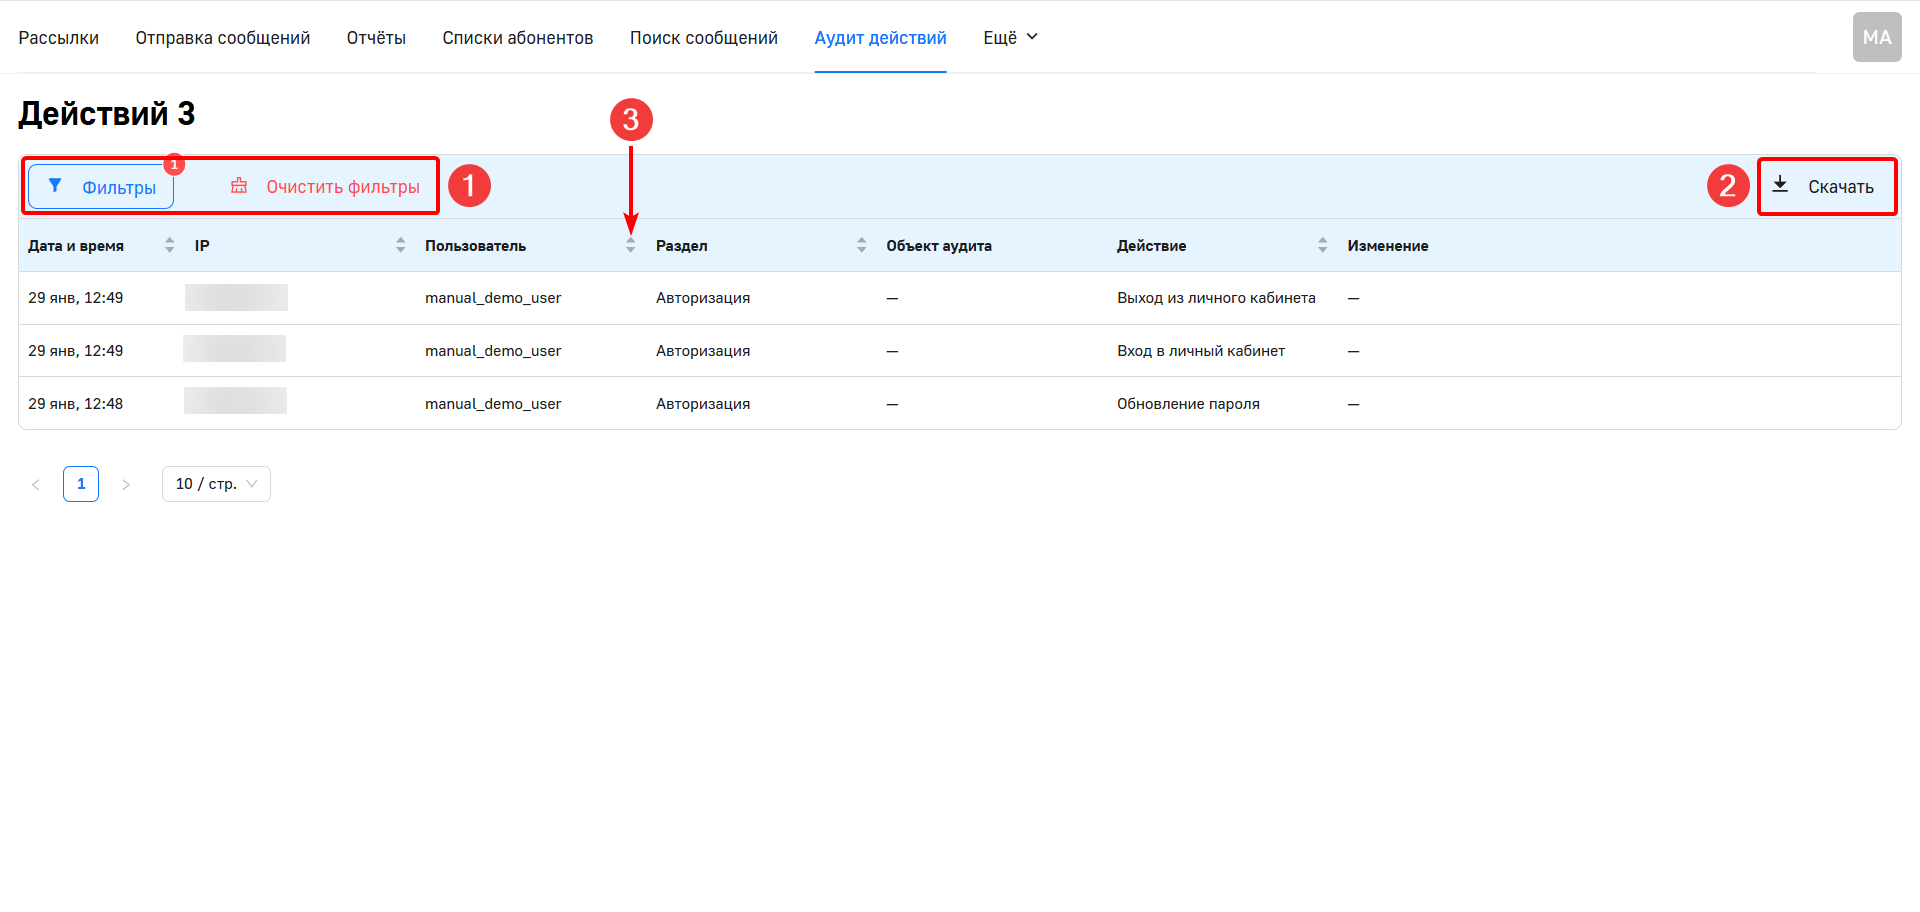Click the clear filters broom icon
The width and height of the screenshot is (1920, 912).
(x=239, y=186)
